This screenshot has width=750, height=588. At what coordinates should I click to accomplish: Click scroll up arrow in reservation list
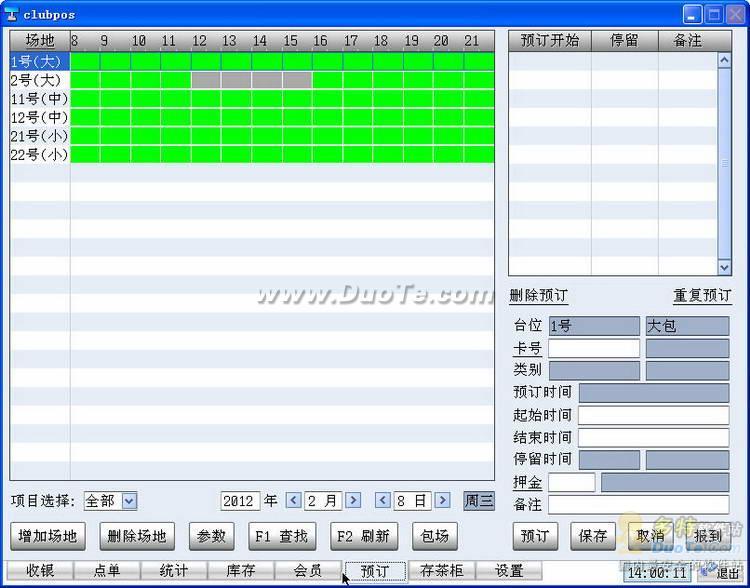tap(725, 60)
